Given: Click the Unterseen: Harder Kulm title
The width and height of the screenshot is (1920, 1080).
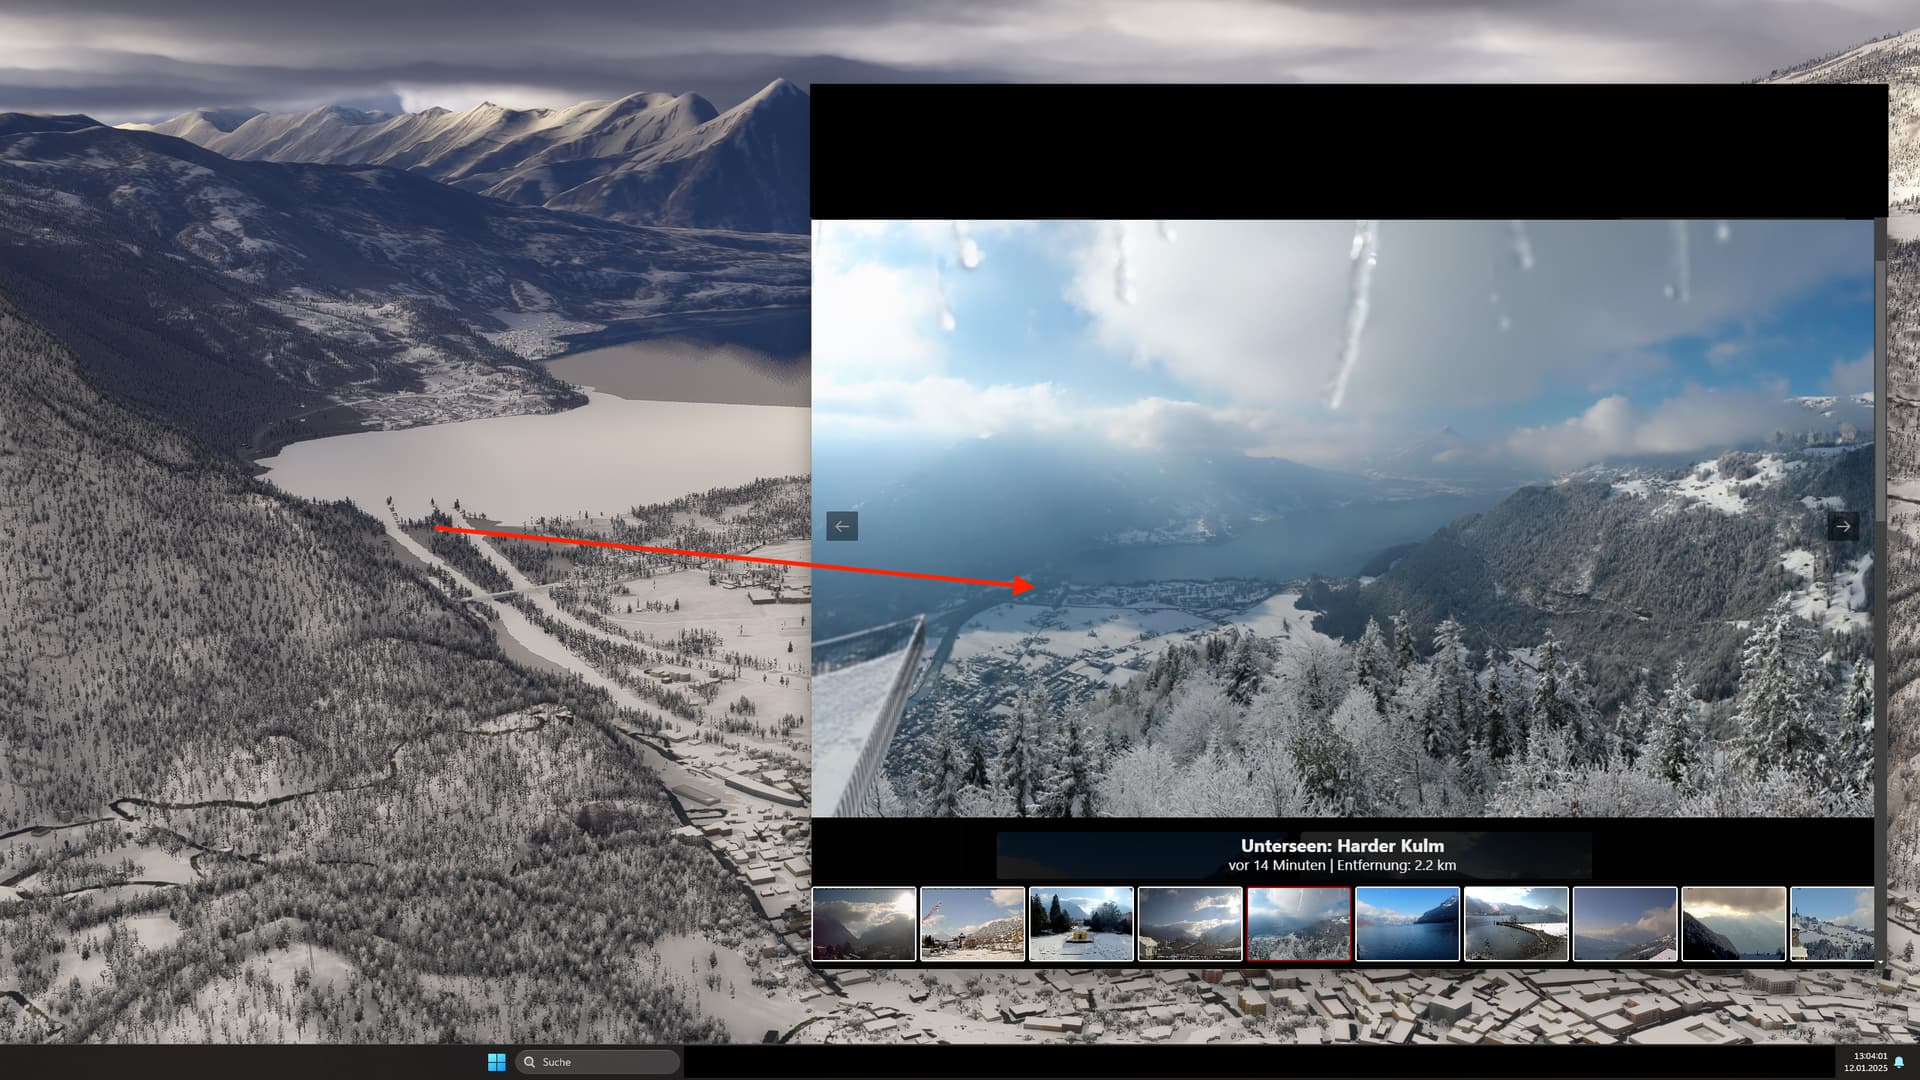Looking at the screenshot, I should (1342, 846).
